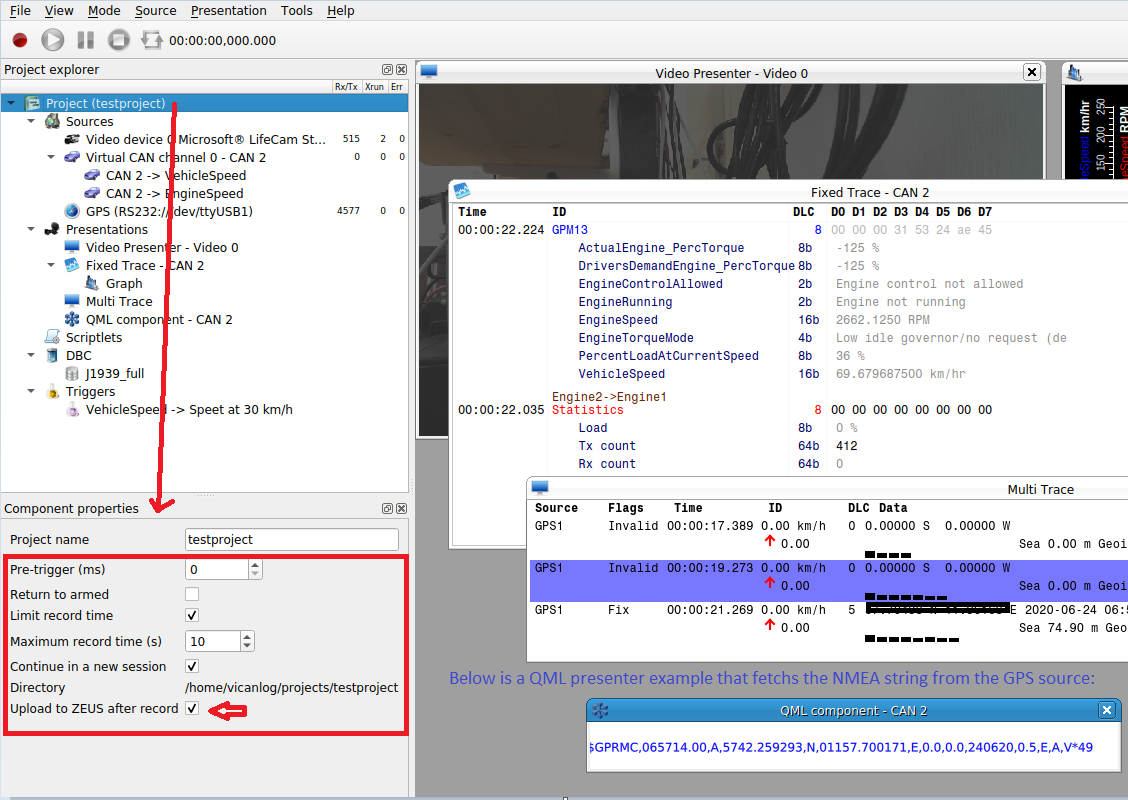
Task: Collapse the Project (testproject) tree node
Action: click(x=11, y=104)
